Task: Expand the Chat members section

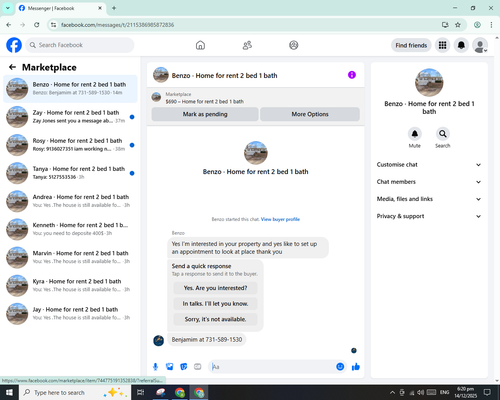Action: 429,182
